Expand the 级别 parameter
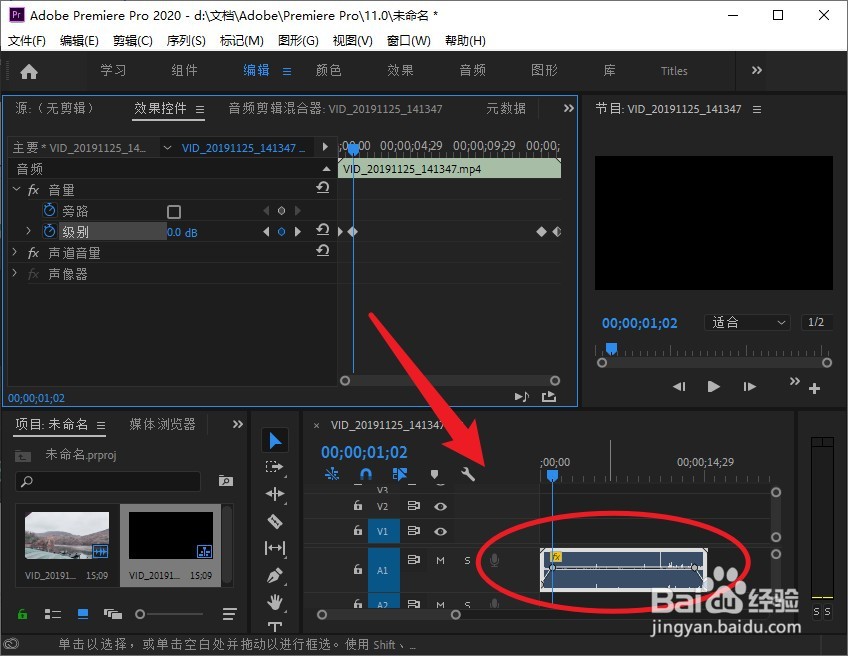The height and width of the screenshot is (656, 848). [x=28, y=231]
